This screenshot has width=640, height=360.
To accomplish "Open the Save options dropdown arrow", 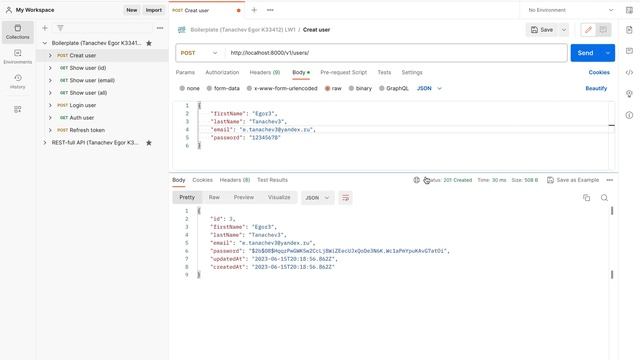I will (x=564, y=29).
